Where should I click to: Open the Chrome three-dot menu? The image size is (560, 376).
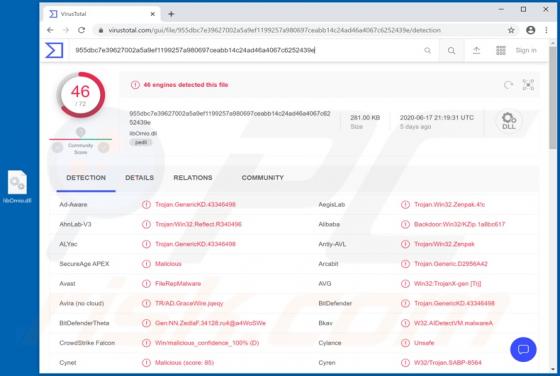click(x=546, y=30)
